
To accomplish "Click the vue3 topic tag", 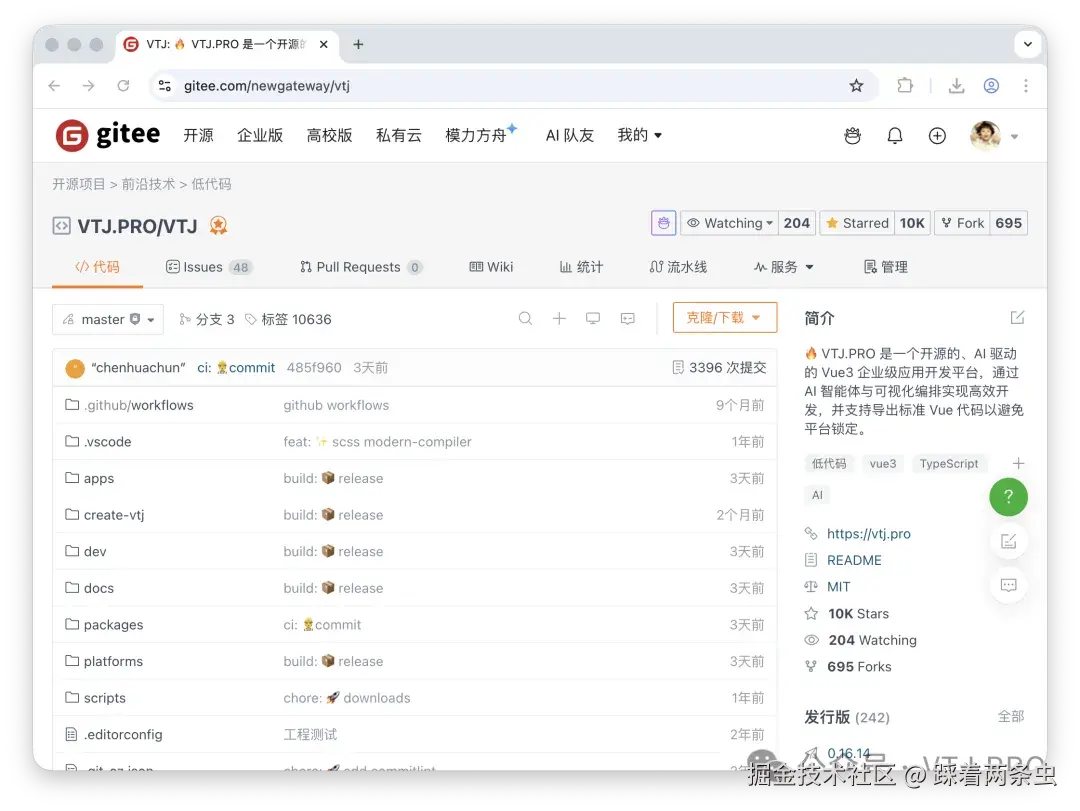I will click(x=883, y=463).
